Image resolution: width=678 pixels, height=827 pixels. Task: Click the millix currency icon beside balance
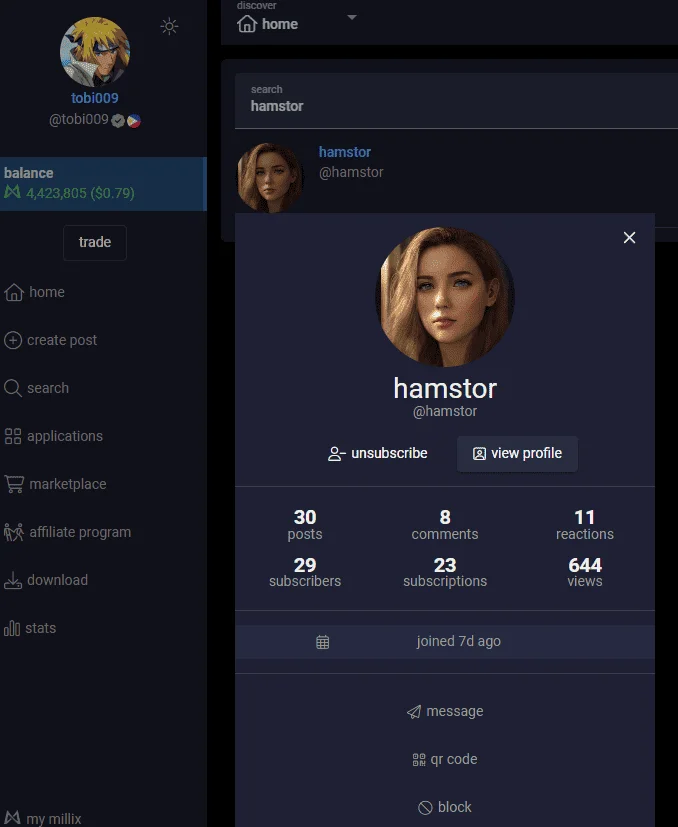click(x=13, y=192)
